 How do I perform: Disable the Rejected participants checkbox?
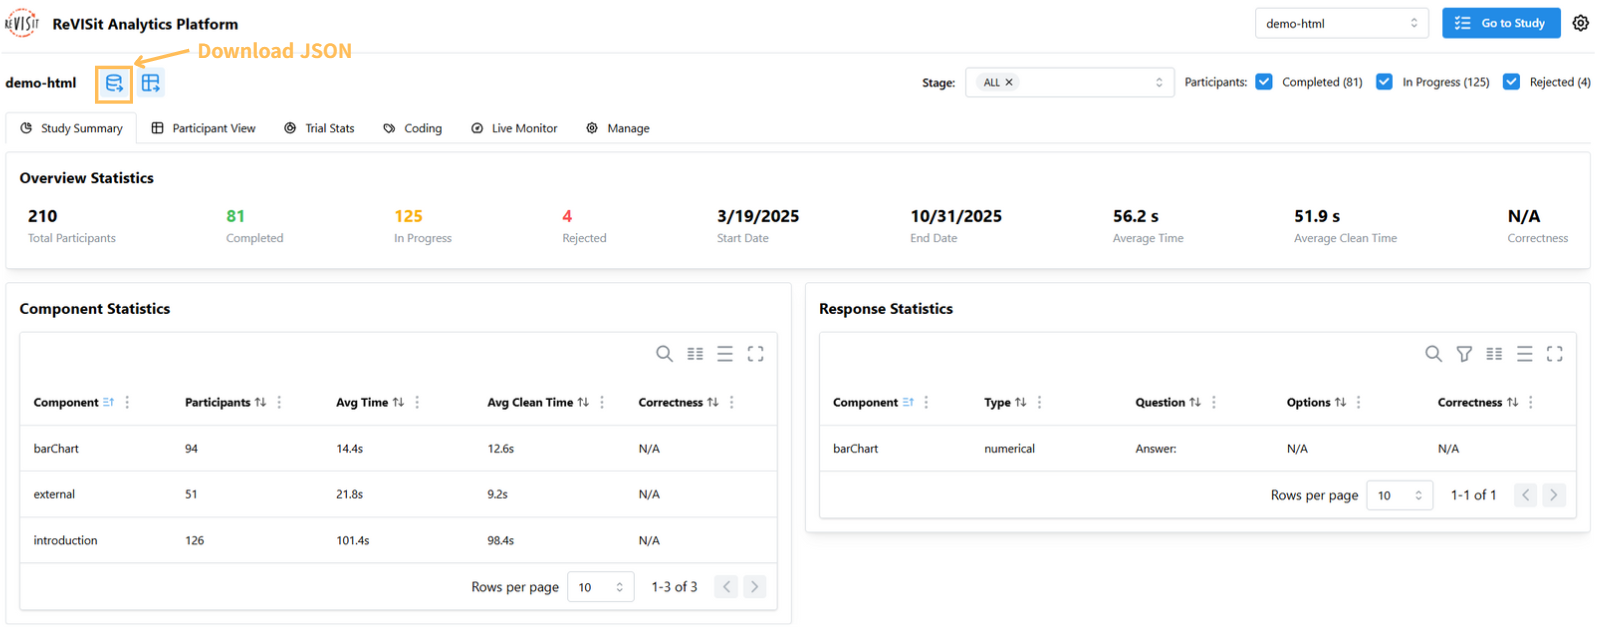(1511, 82)
